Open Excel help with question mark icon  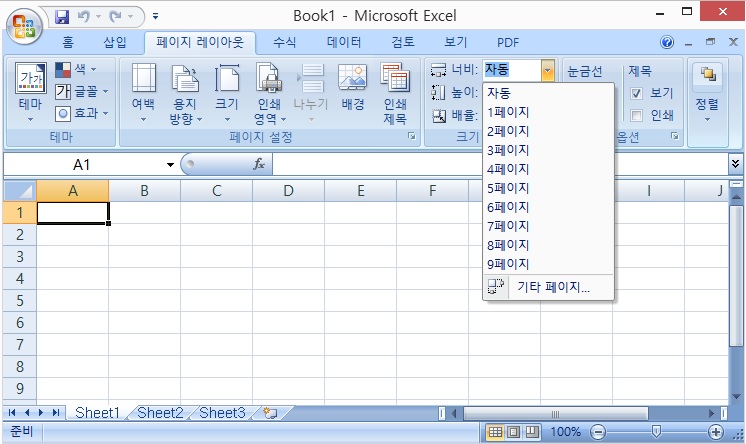click(667, 42)
